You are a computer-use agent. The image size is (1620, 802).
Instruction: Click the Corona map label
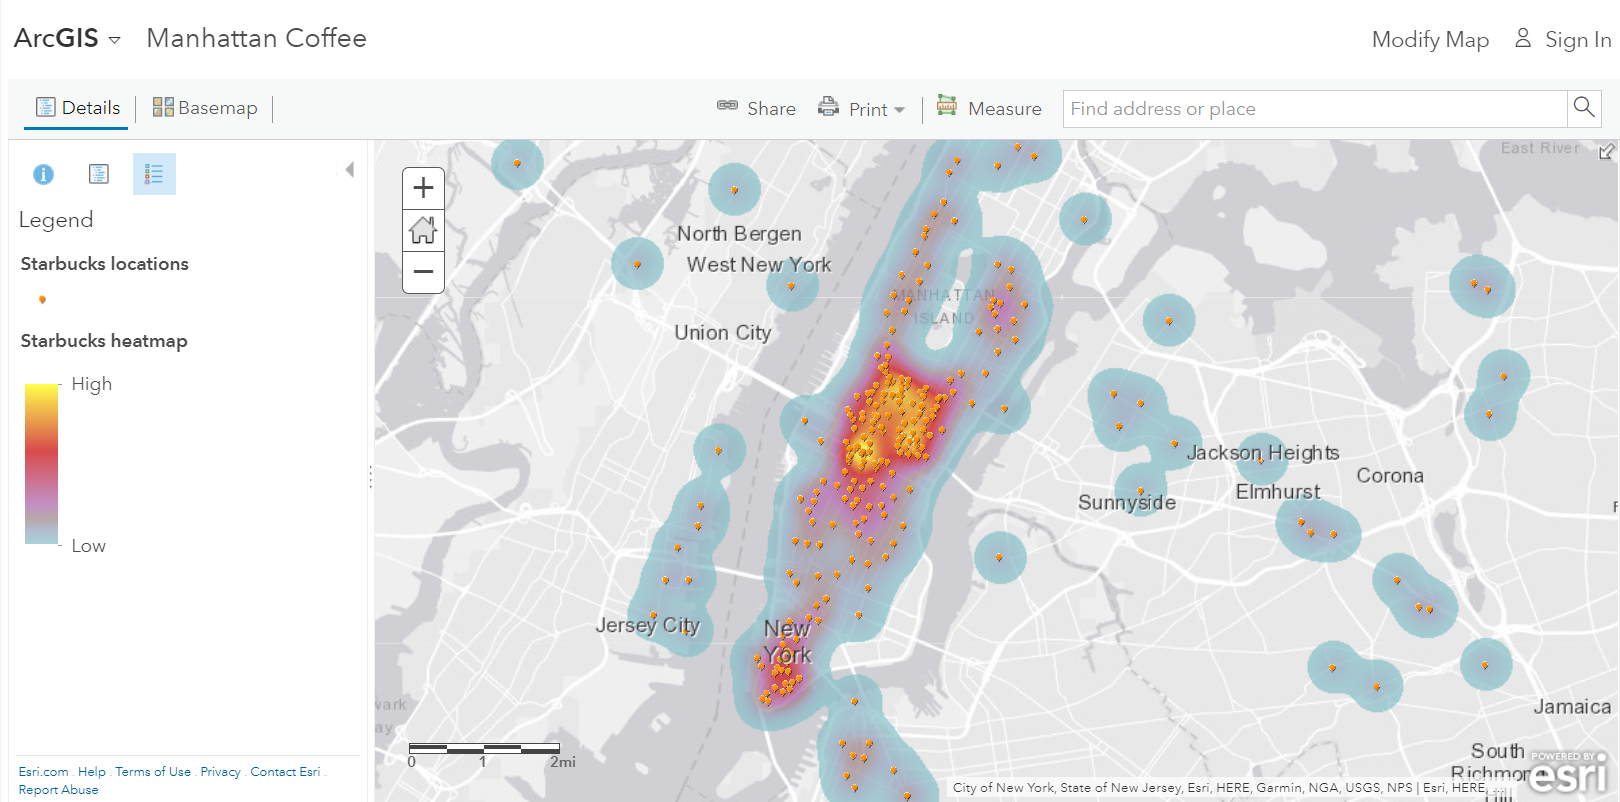[1390, 476]
